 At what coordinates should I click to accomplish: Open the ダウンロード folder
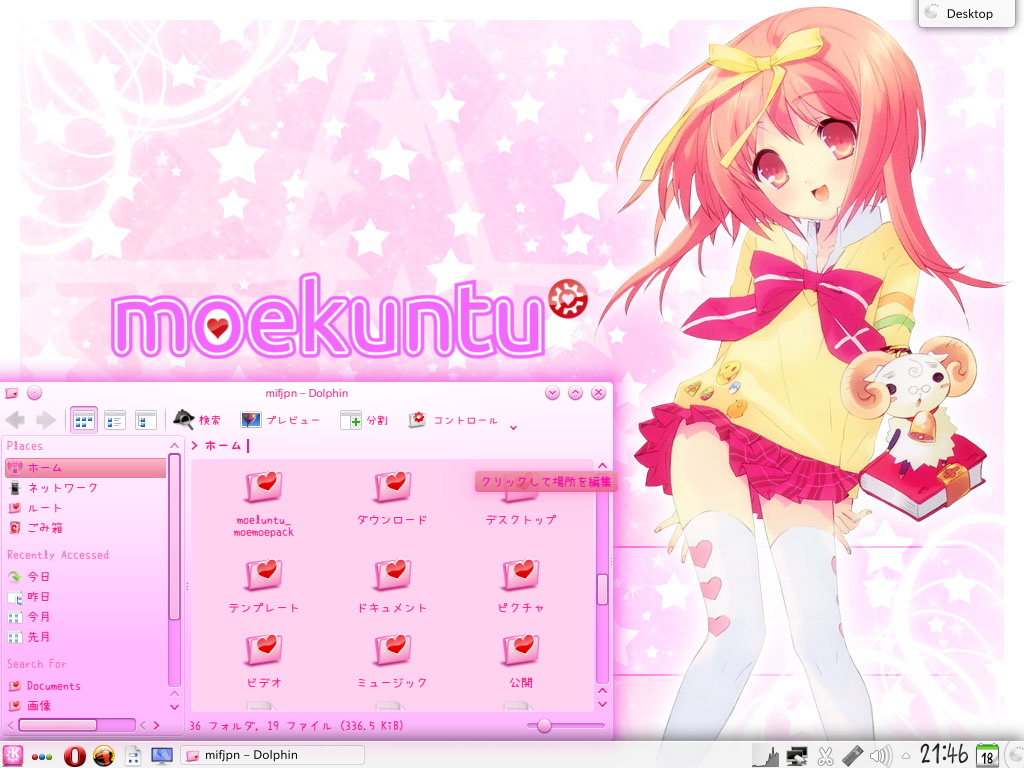click(x=392, y=498)
